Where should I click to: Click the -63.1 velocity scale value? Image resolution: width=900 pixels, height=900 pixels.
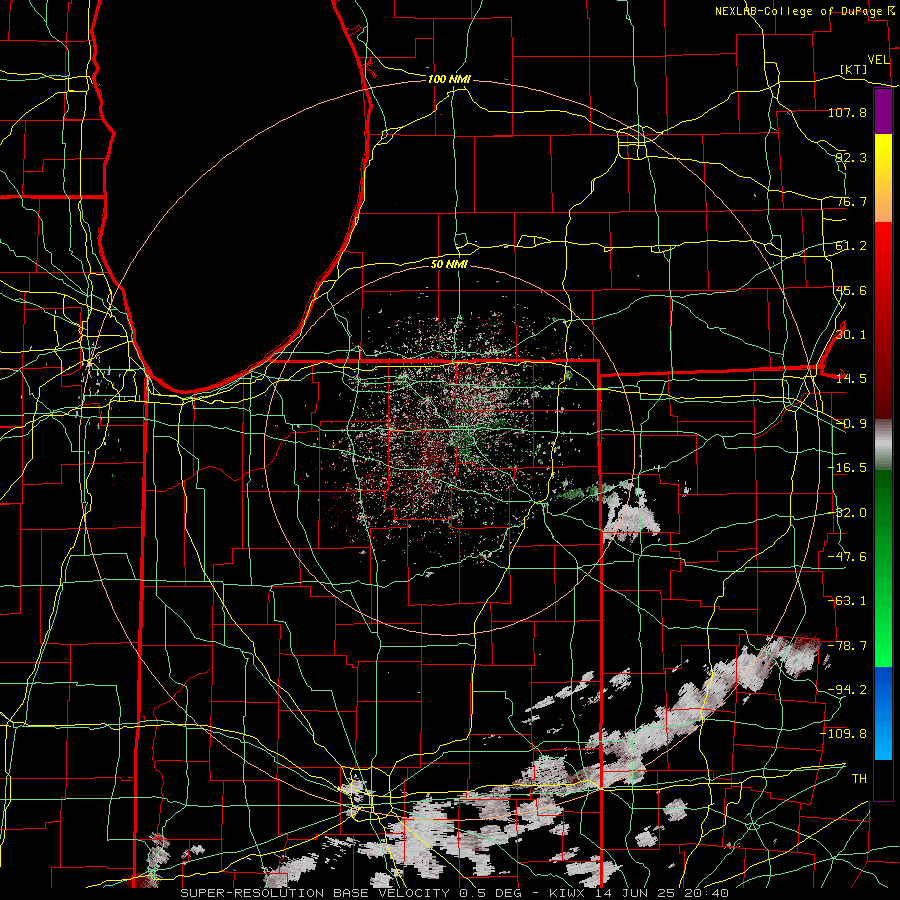[847, 601]
